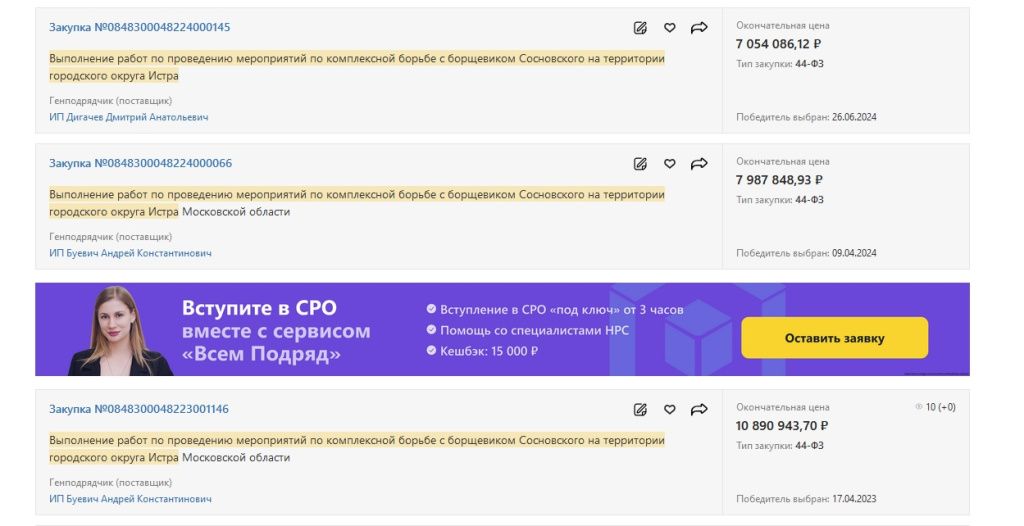Favorite purchase №0848300048224000145 with the heart
Image resolution: width=1024 pixels, height=526 pixels.
pyautogui.click(x=670, y=28)
